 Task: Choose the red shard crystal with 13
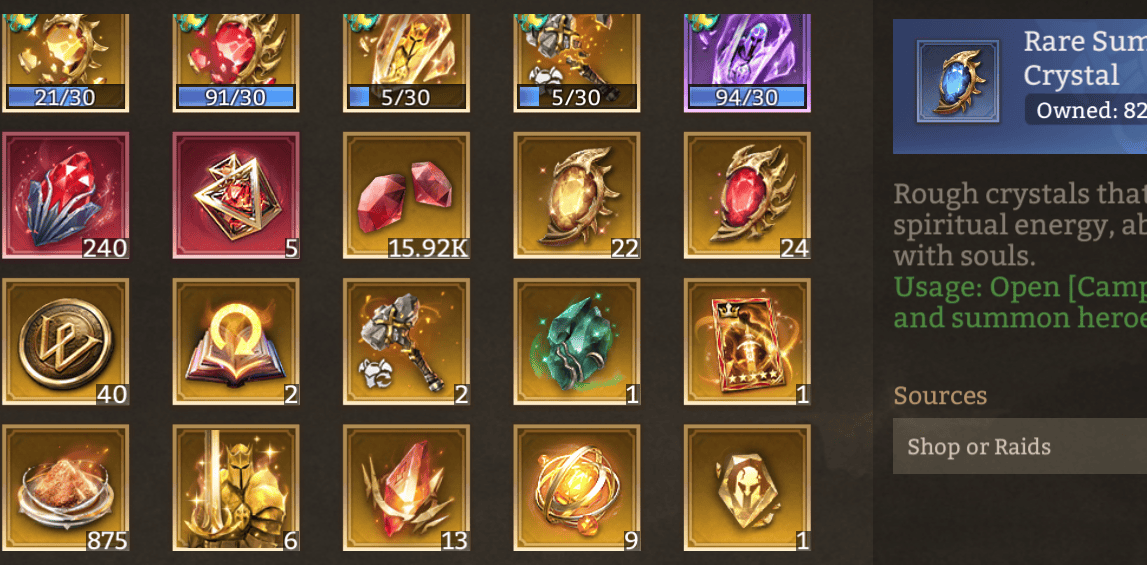point(407,488)
